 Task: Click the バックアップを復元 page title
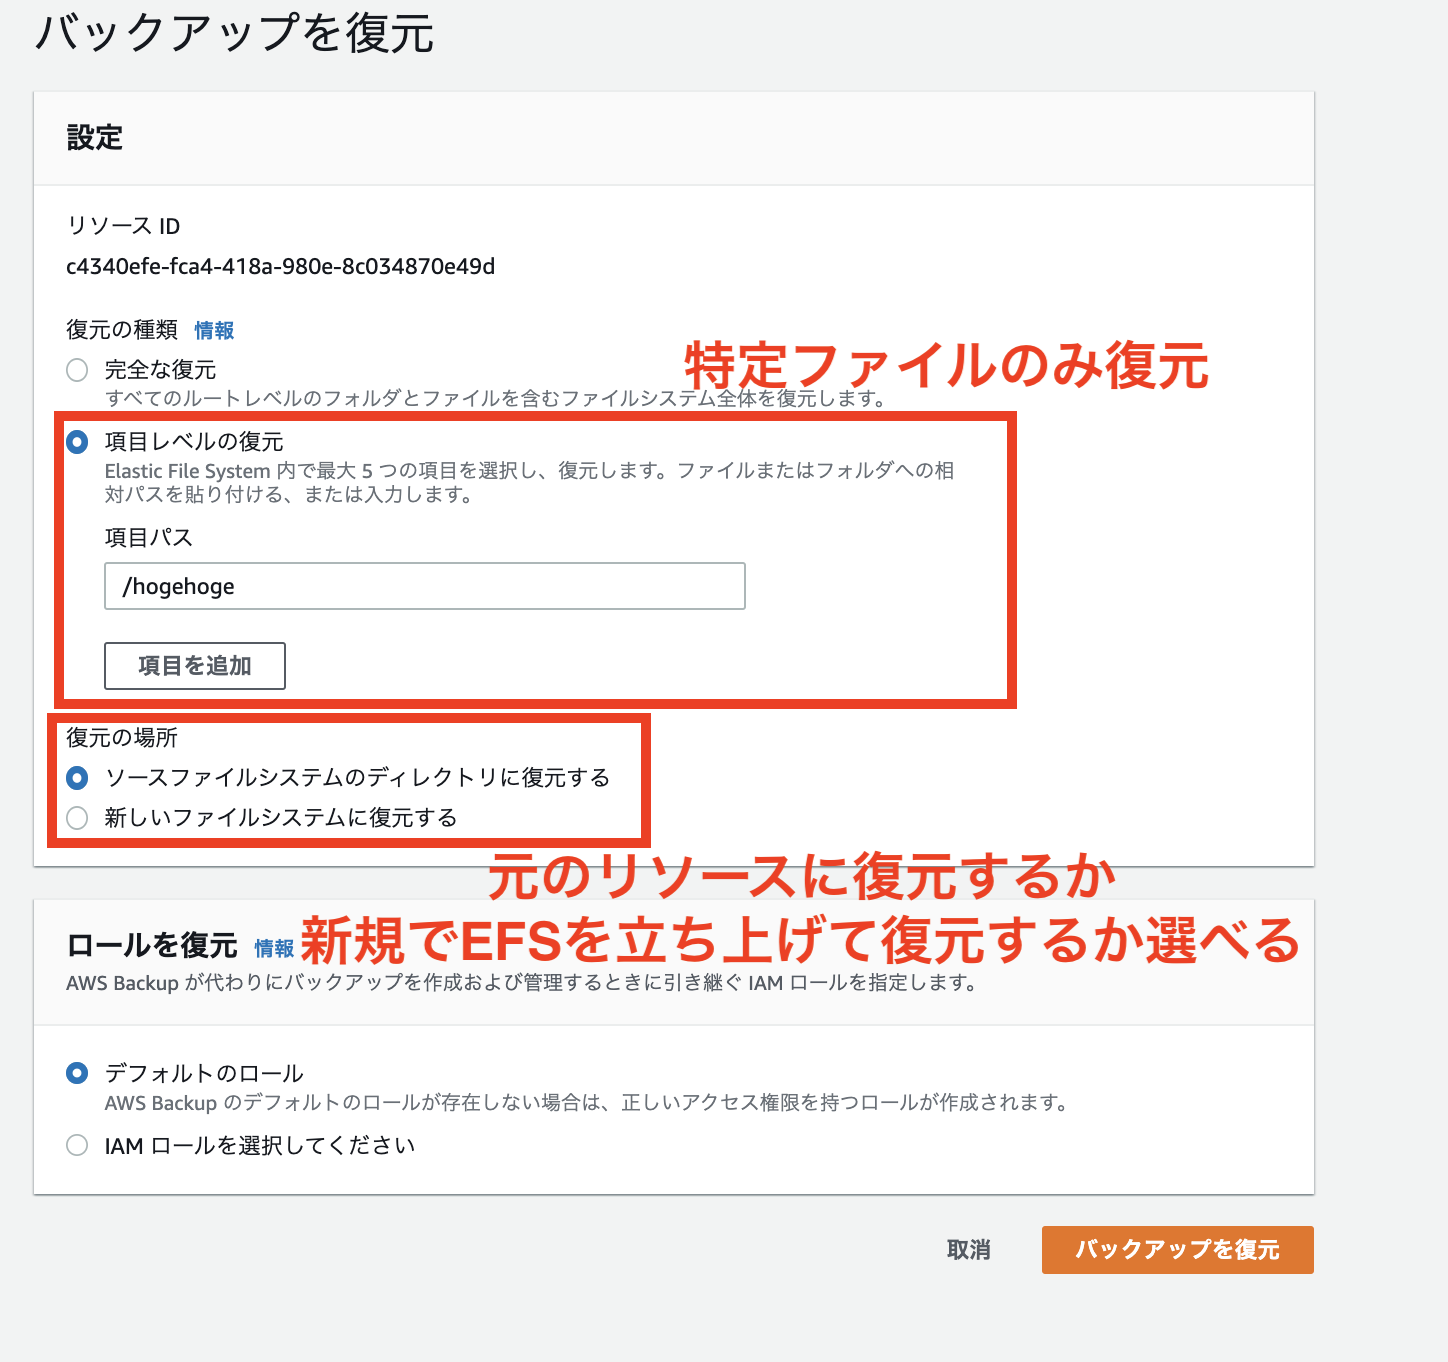[x=235, y=32]
